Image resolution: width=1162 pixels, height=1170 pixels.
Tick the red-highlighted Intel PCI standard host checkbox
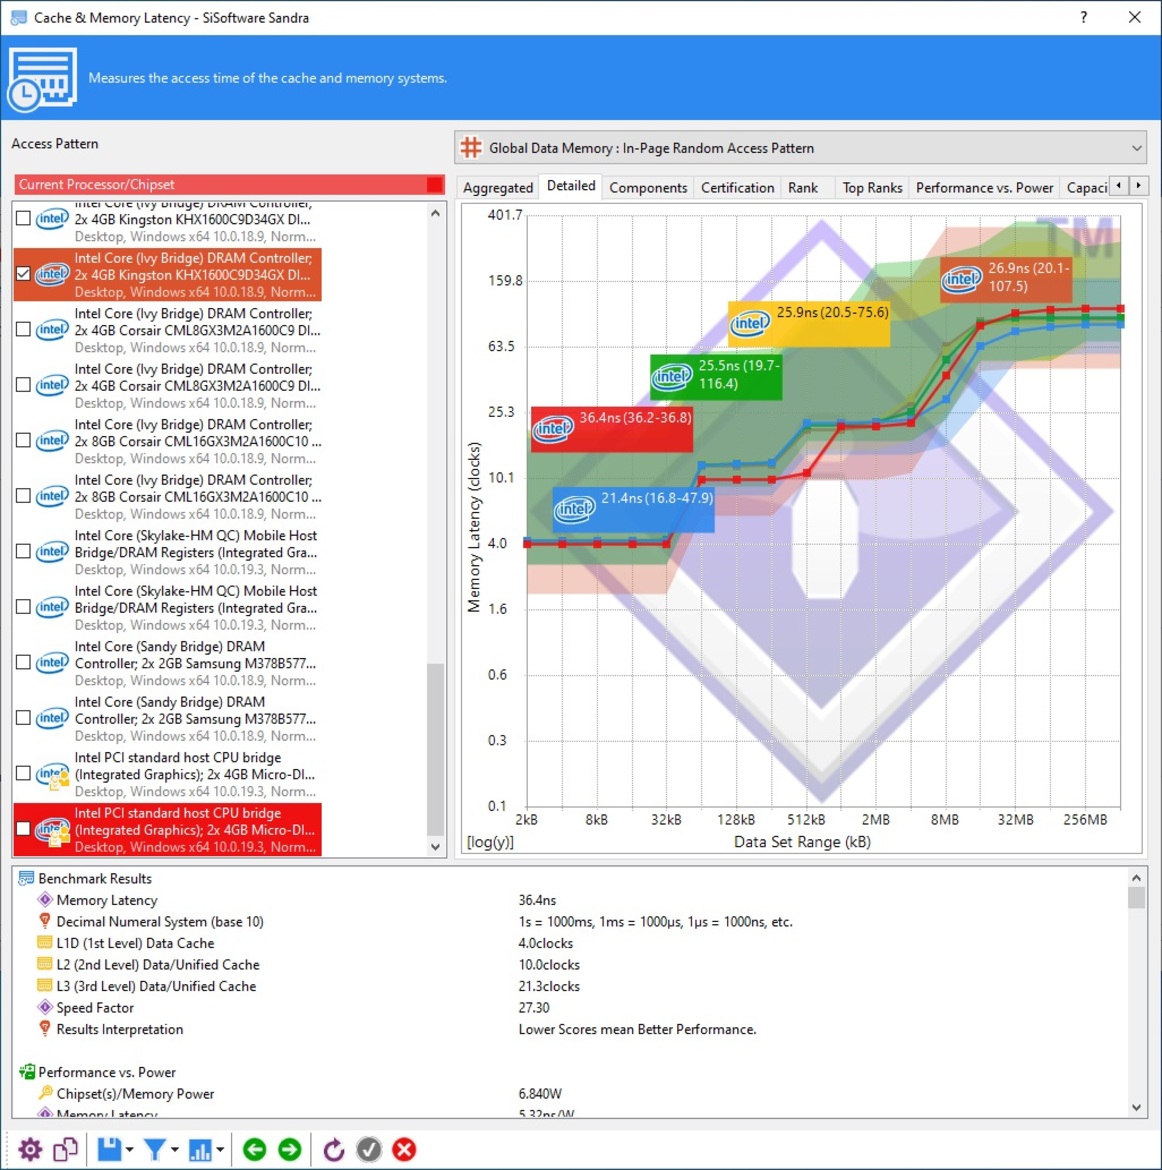tap(23, 829)
